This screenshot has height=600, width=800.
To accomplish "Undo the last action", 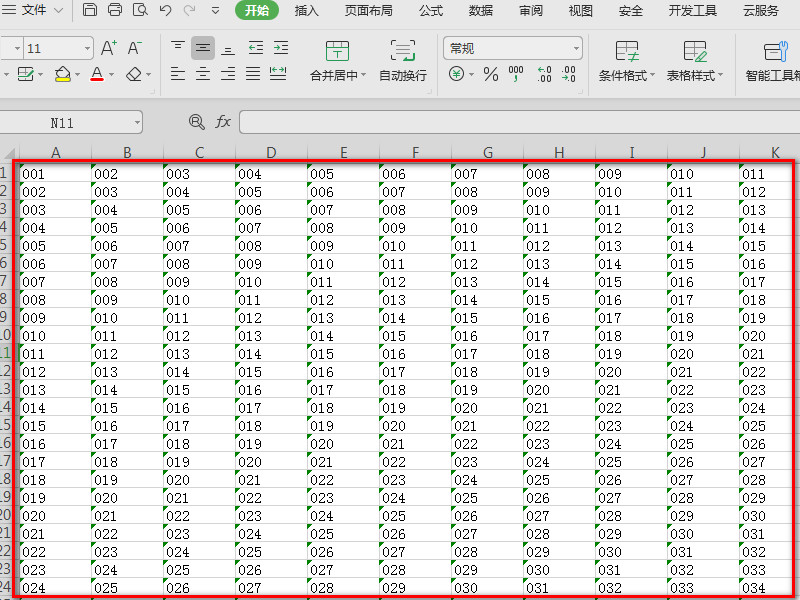I will (x=165, y=10).
